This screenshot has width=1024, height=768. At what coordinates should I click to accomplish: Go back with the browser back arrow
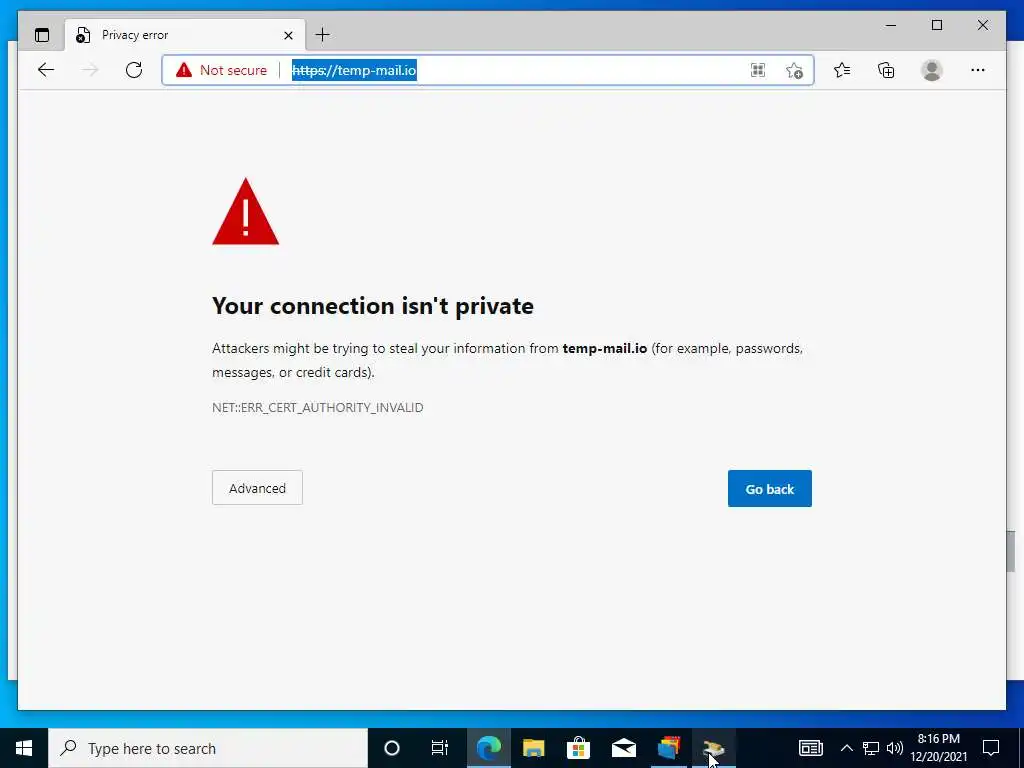coord(46,70)
